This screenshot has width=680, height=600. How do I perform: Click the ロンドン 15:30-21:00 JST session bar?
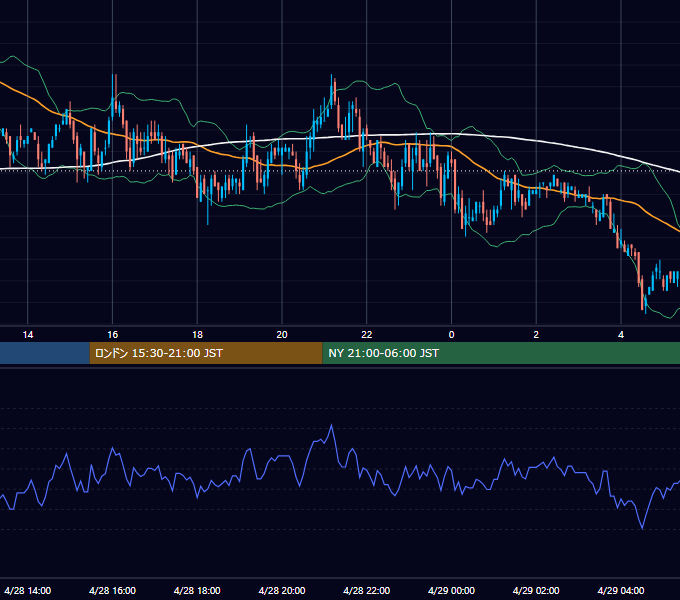(206, 353)
